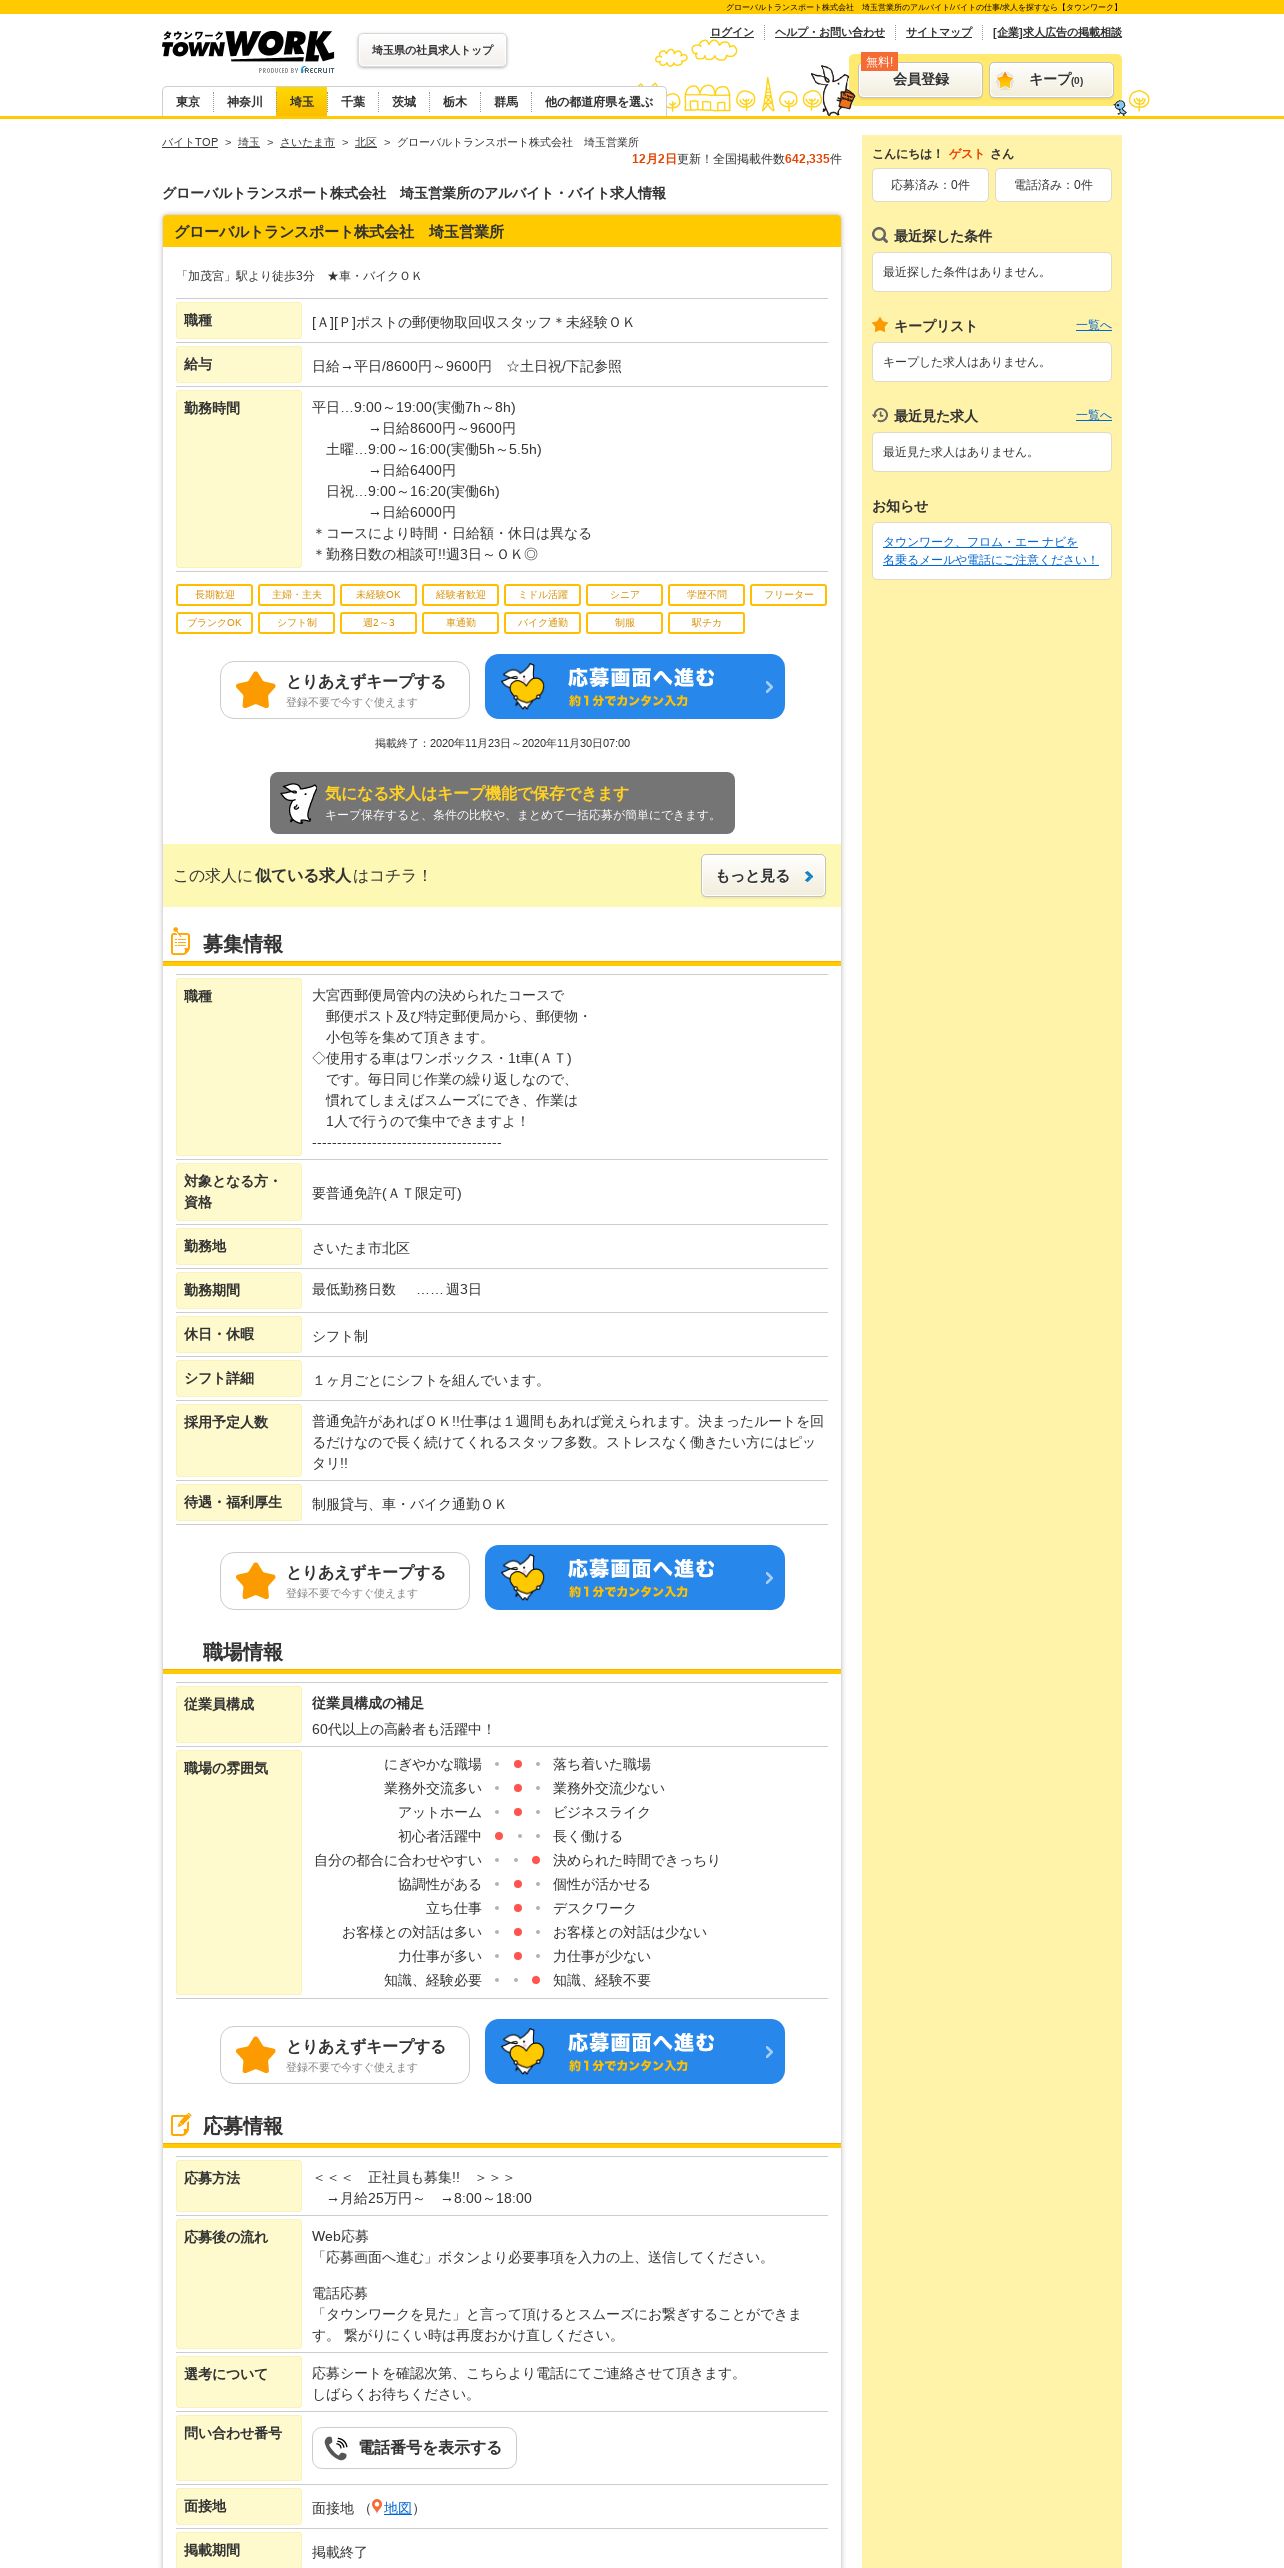Click the 応募済み：0件 box

coord(930,185)
